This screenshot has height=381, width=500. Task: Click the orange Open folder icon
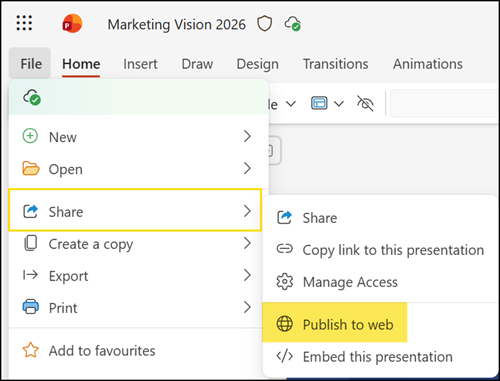(31, 168)
